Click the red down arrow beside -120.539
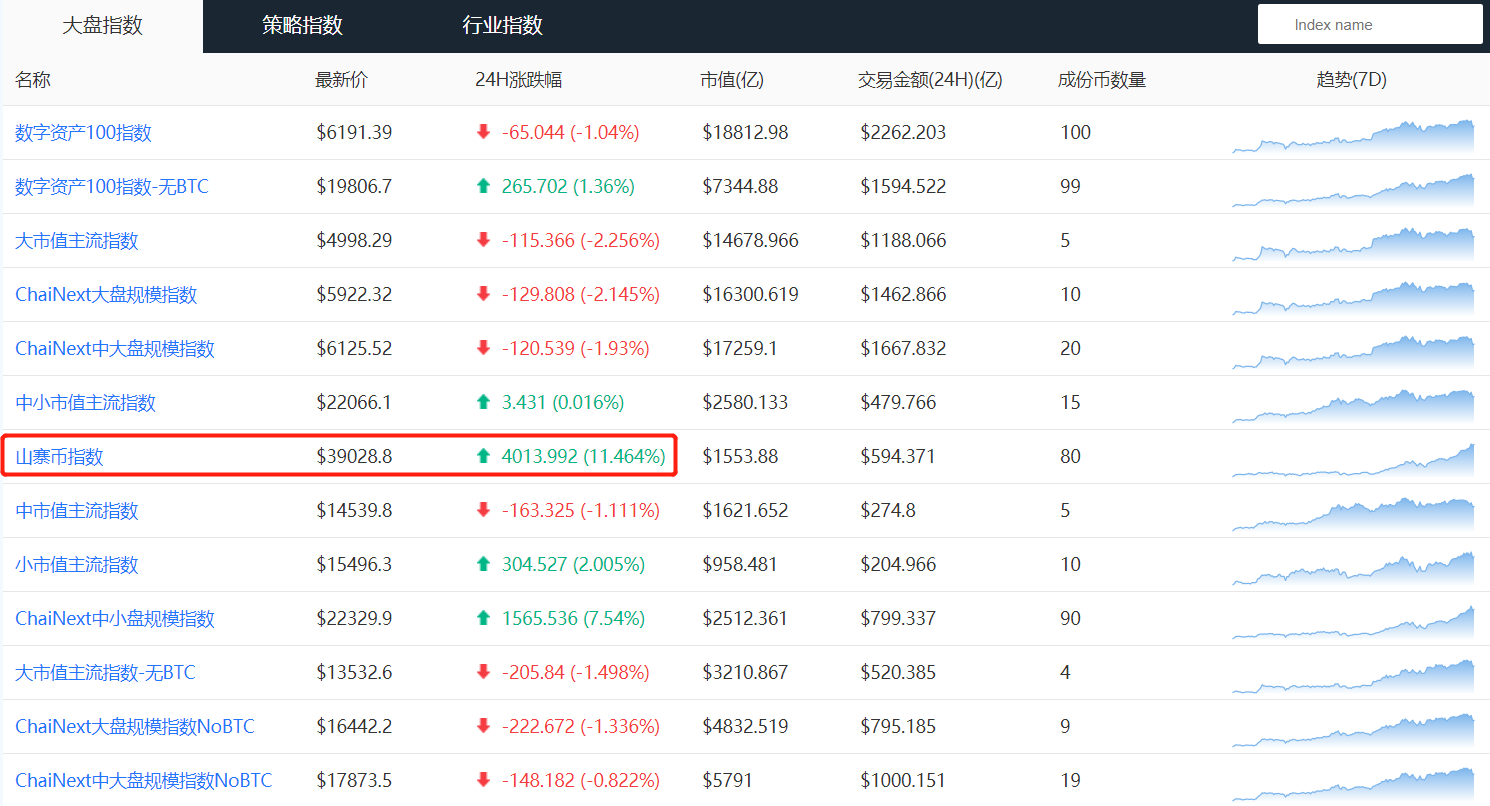This screenshot has height=806, width=1490. pyautogui.click(x=484, y=348)
